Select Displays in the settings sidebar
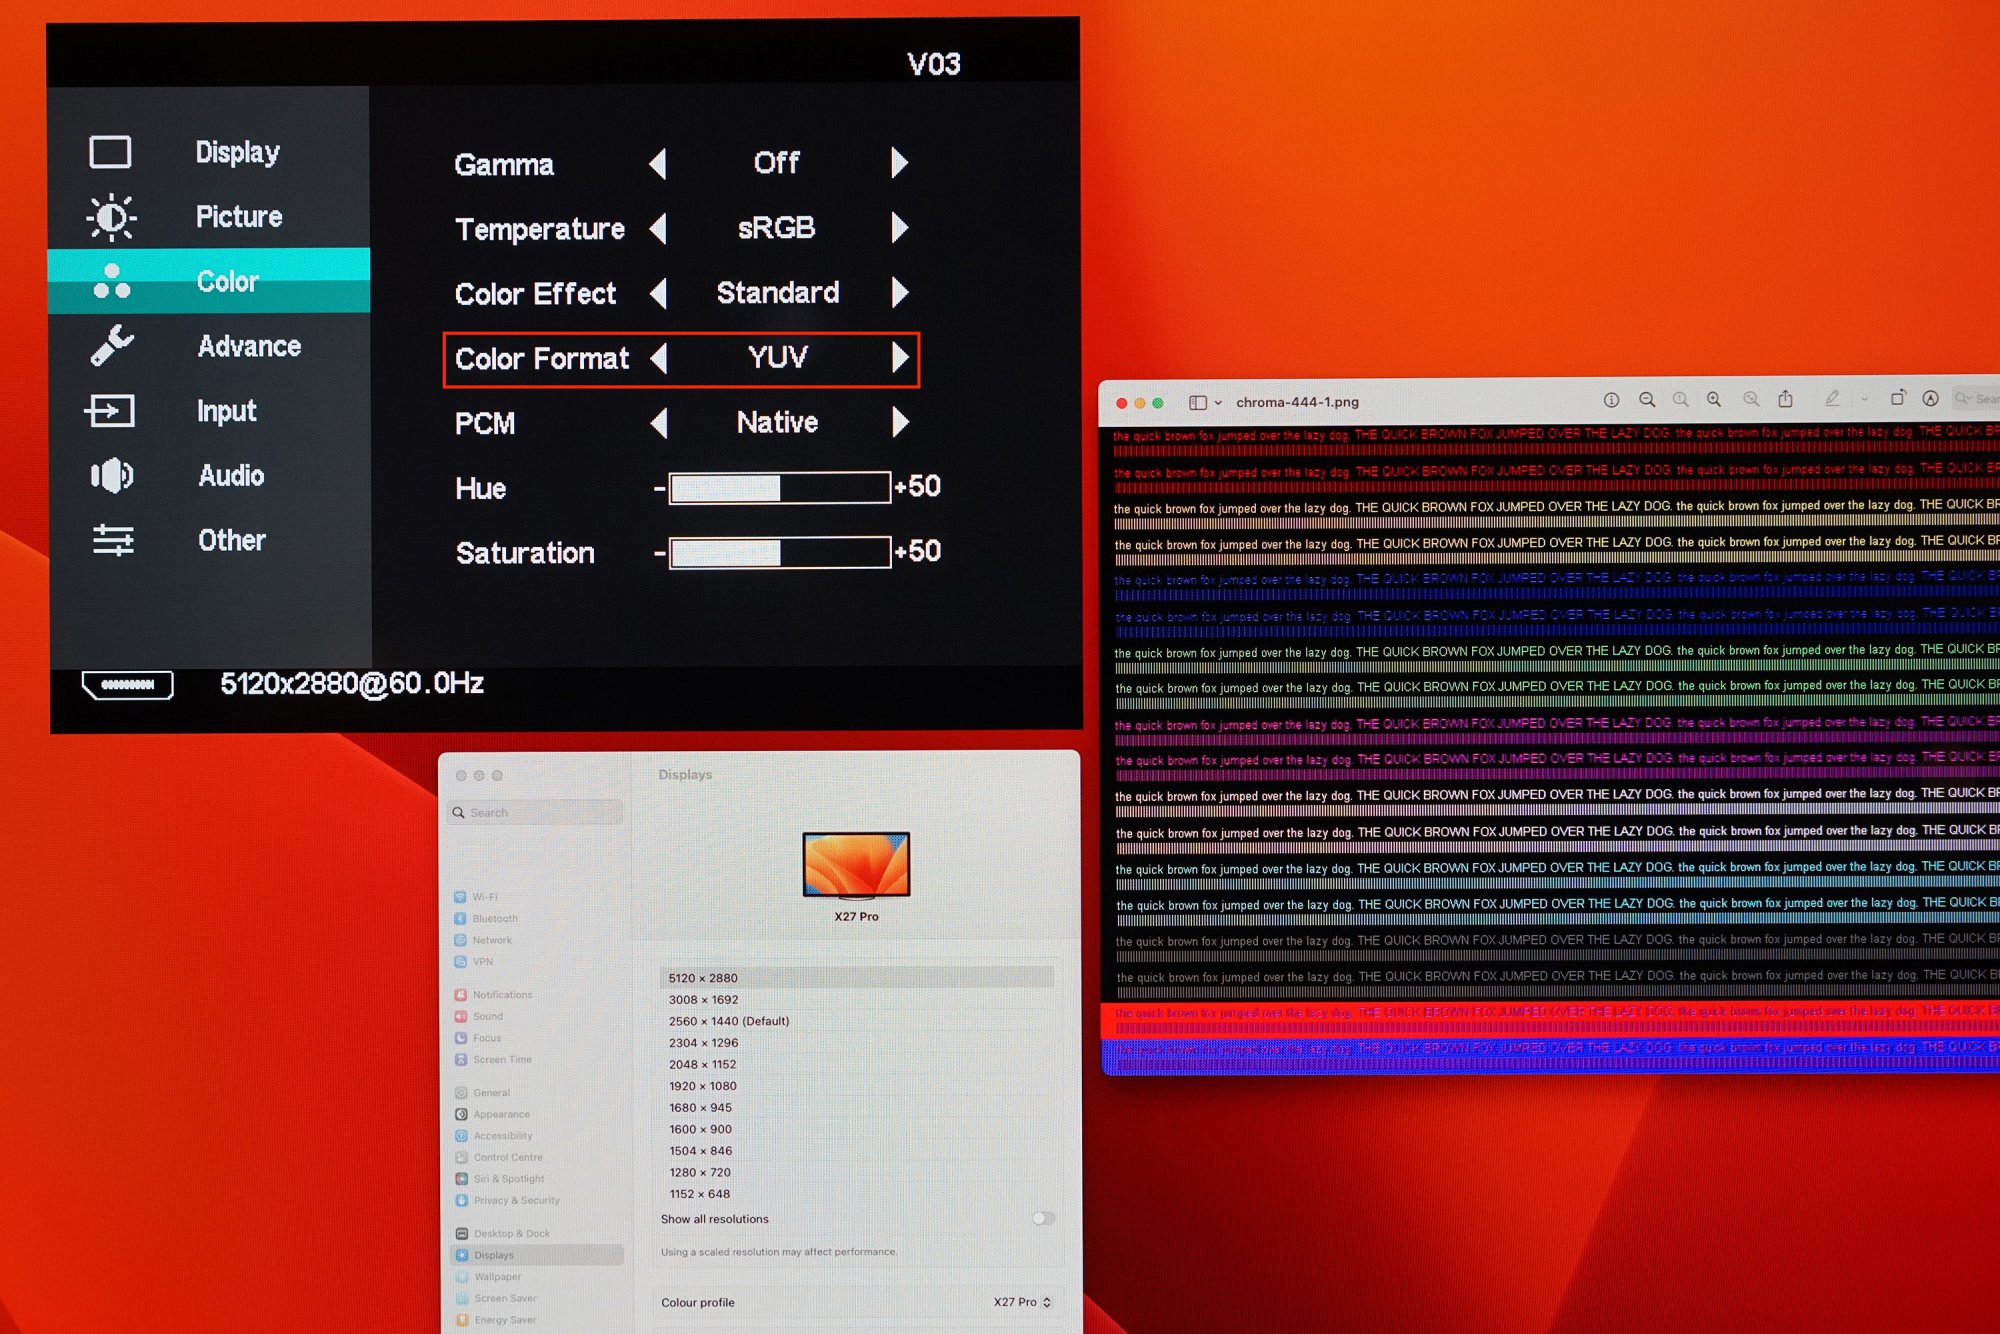Viewport: 2000px width, 1334px height. tap(494, 1255)
